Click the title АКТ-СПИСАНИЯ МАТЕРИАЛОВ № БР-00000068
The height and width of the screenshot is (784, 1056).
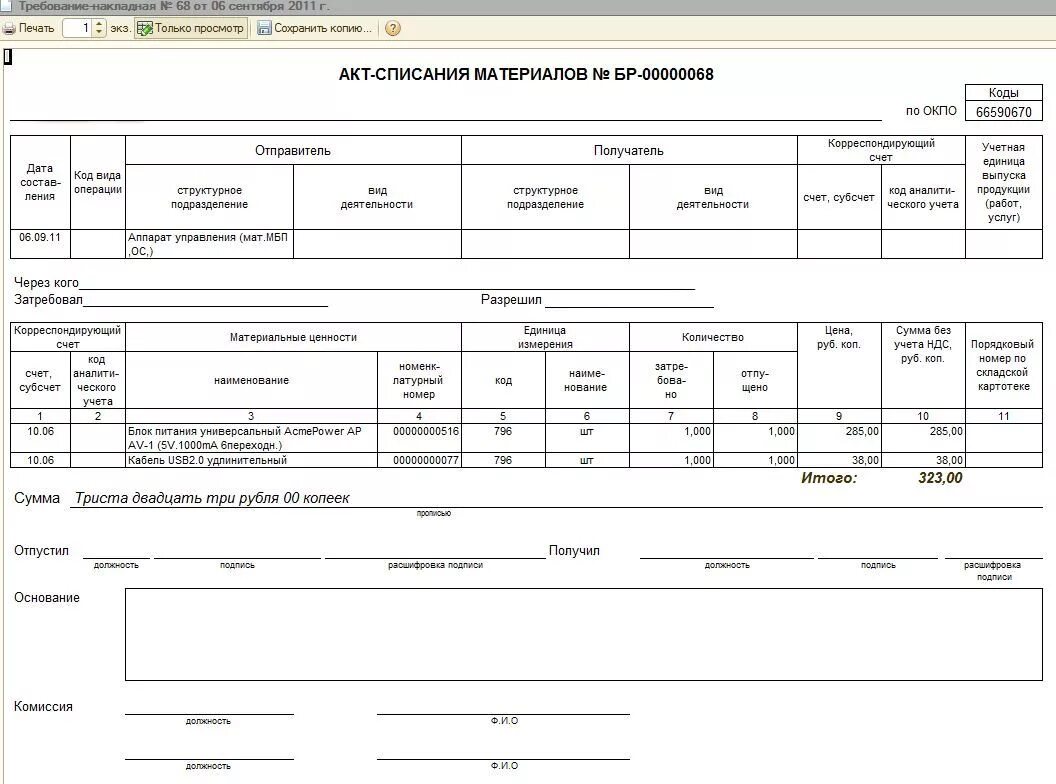coord(526,74)
